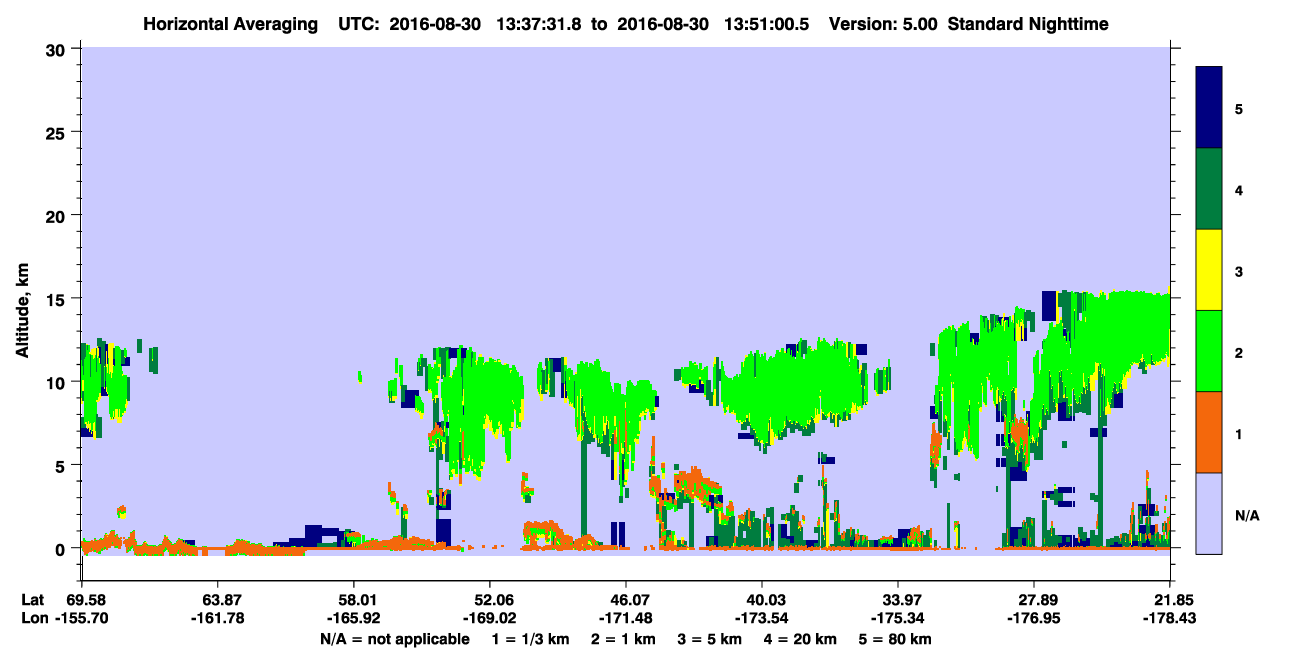Click longitude value '-175.34'
Screen dimensions: 1300x667
click(x=898, y=618)
